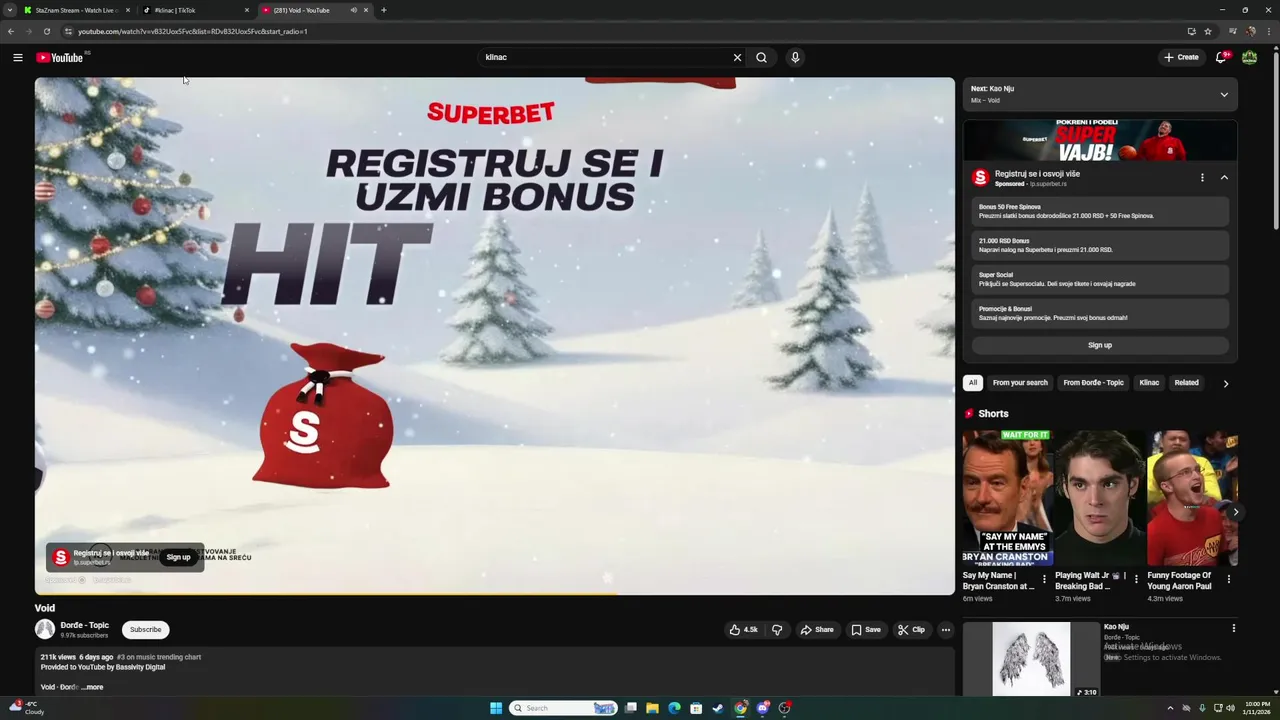Open YouTube notifications bell
Image resolution: width=1280 pixels, height=720 pixels.
pyautogui.click(x=1221, y=57)
